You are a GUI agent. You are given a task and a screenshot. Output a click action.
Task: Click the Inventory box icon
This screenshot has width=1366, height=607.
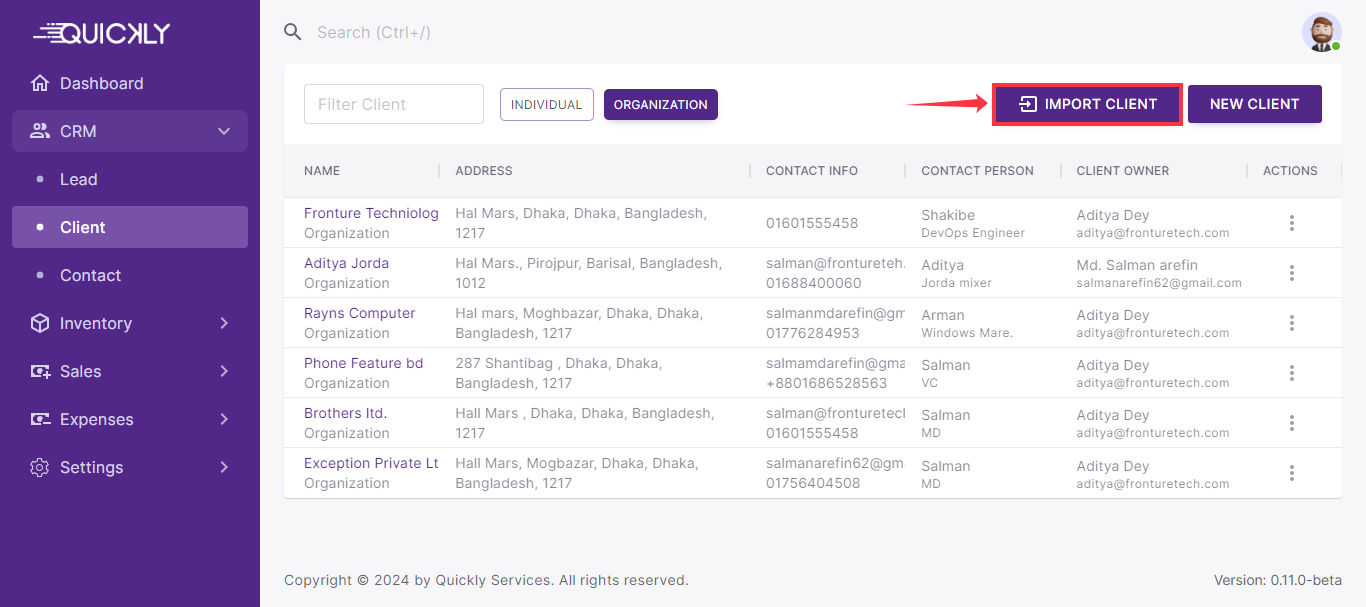(x=40, y=323)
